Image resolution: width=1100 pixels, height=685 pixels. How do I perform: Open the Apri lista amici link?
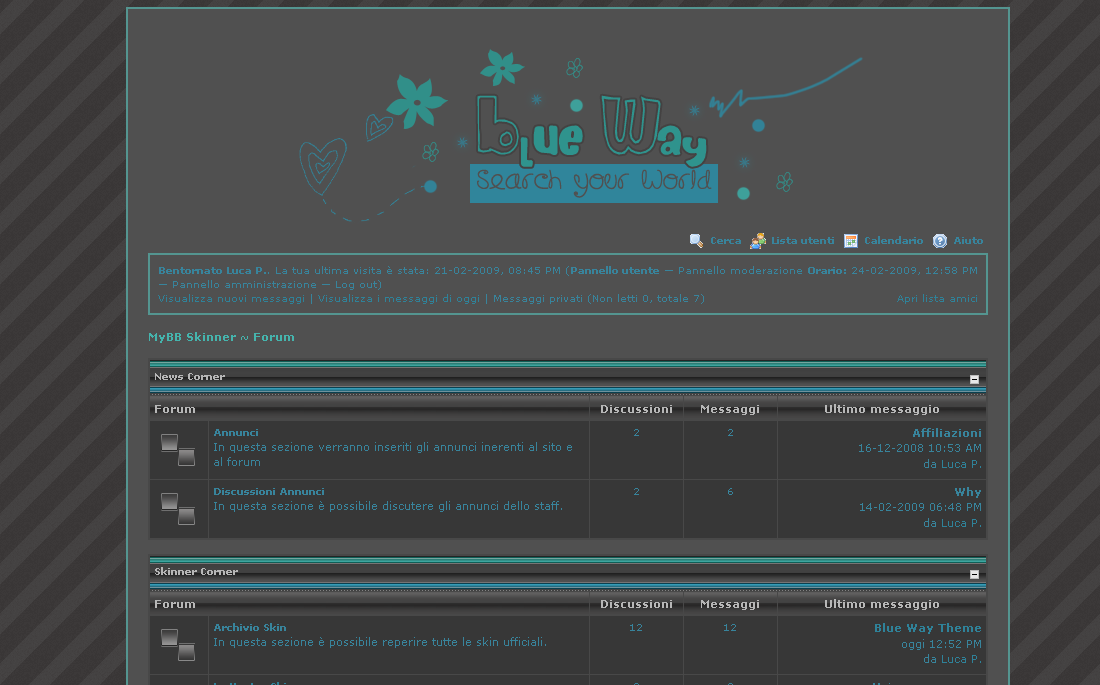937,299
